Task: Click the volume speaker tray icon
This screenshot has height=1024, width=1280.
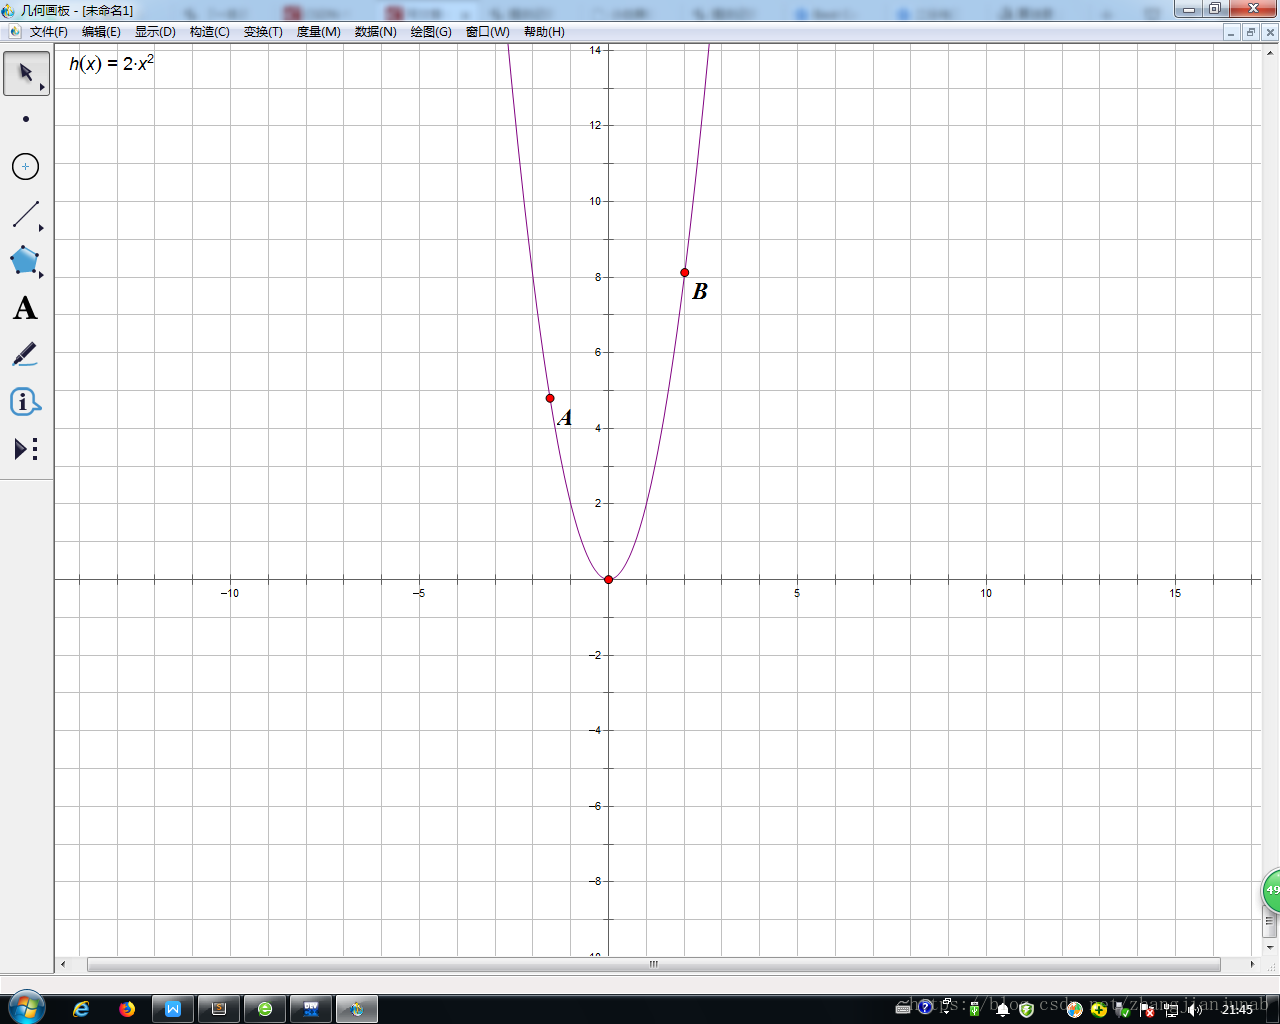Action: point(1195,1010)
